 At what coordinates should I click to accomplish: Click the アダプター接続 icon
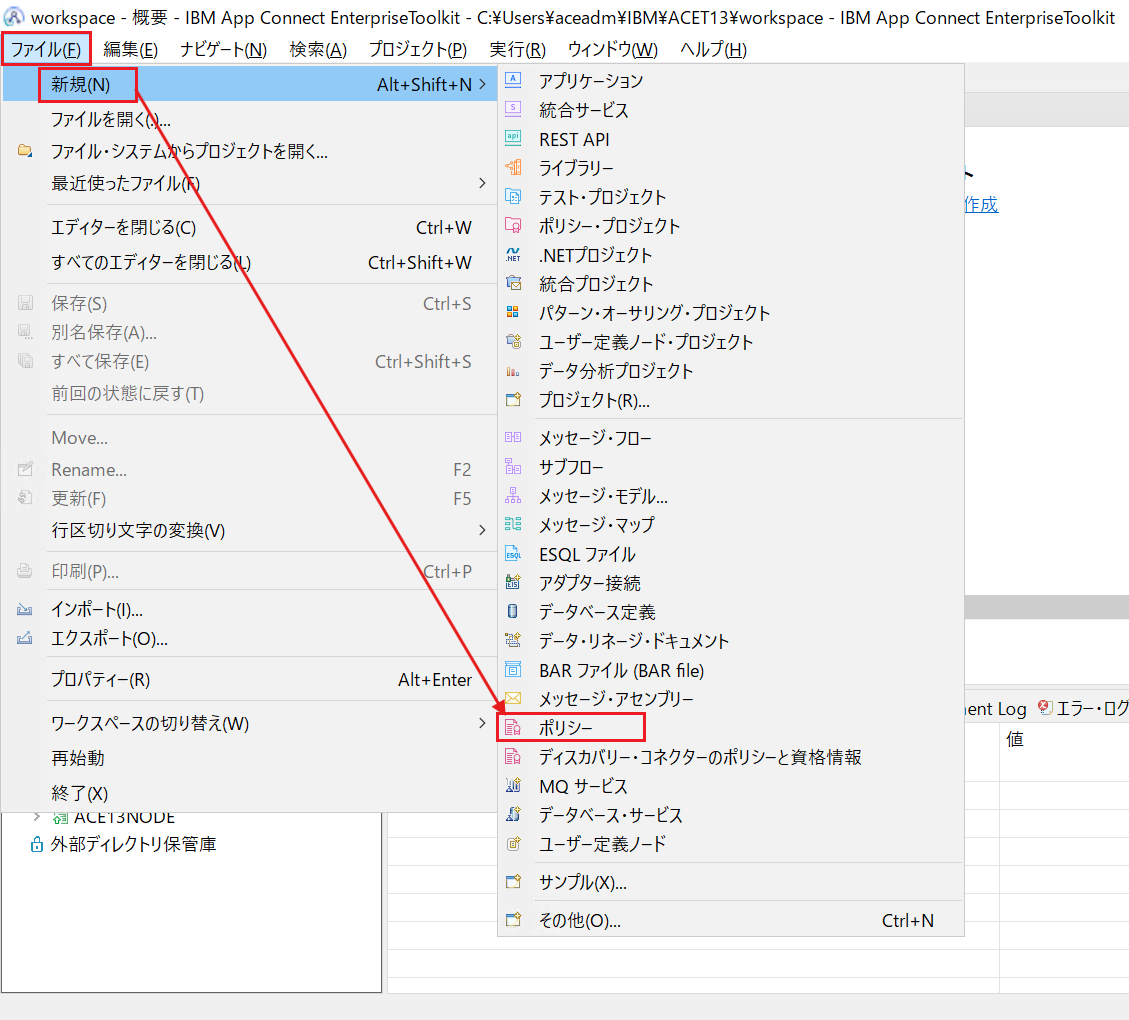513,582
